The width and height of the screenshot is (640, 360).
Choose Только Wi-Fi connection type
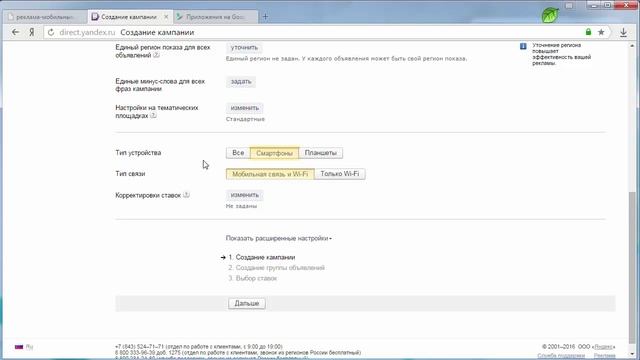click(340, 174)
